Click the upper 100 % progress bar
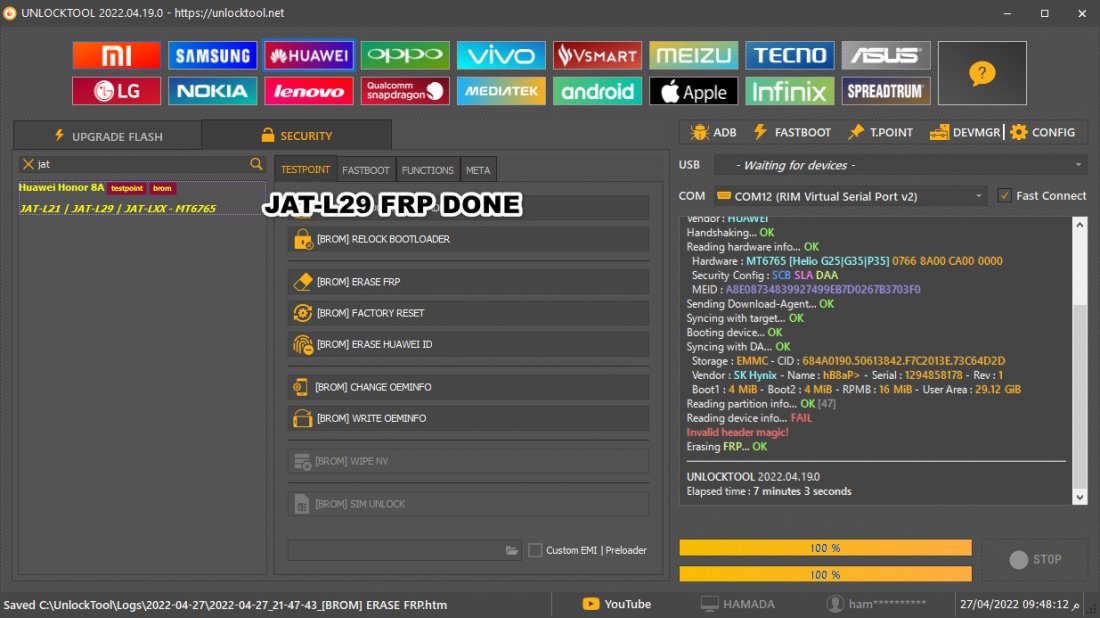The width and height of the screenshot is (1100, 618). click(x=825, y=548)
